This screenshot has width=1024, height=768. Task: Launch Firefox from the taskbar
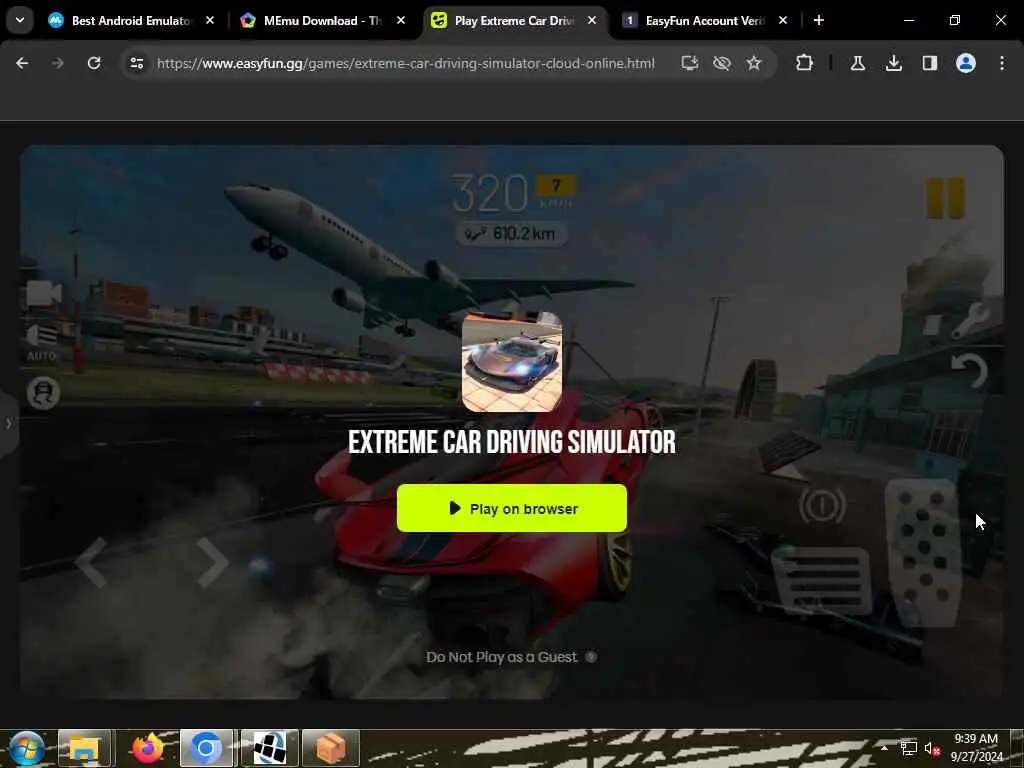[148, 748]
